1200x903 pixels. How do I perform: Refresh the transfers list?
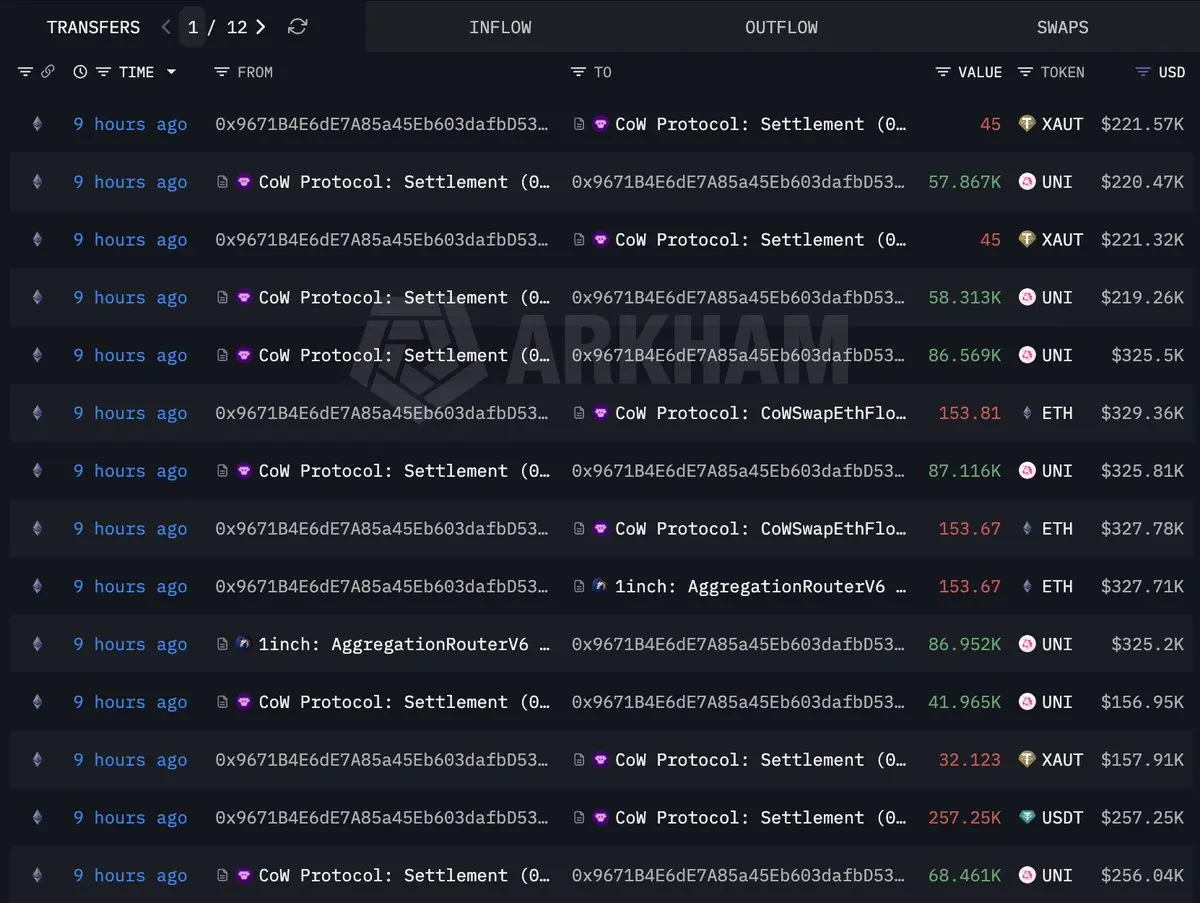[297, 27]
